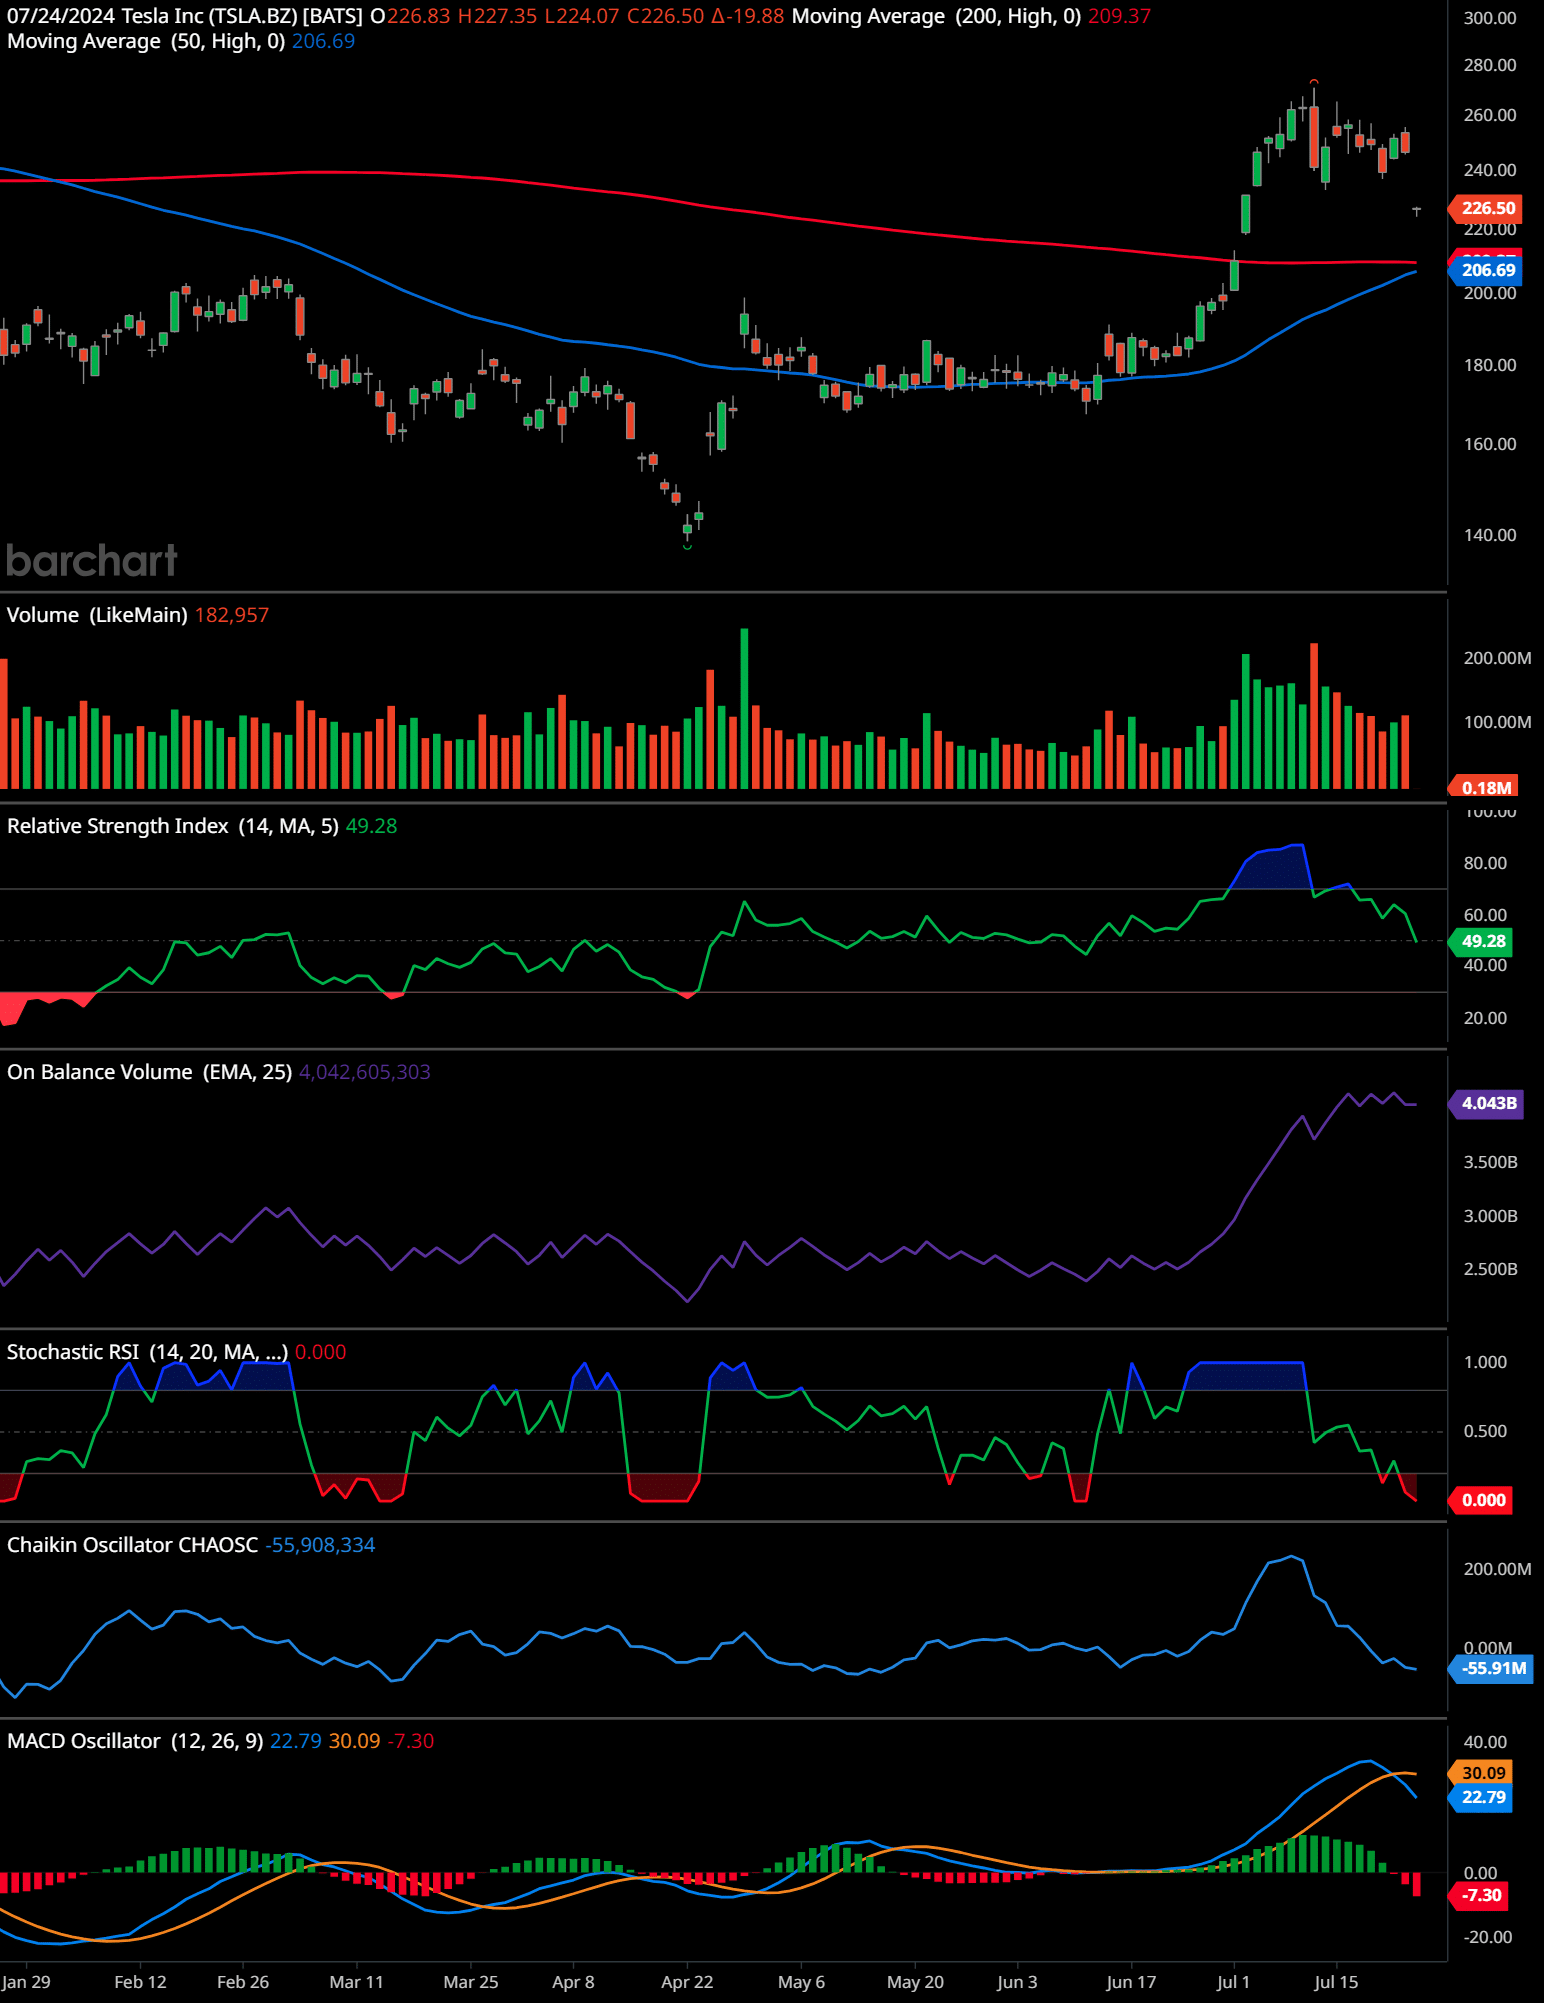Click the Feb 12 date label

pyautogui.click(x=140, y=1982)
